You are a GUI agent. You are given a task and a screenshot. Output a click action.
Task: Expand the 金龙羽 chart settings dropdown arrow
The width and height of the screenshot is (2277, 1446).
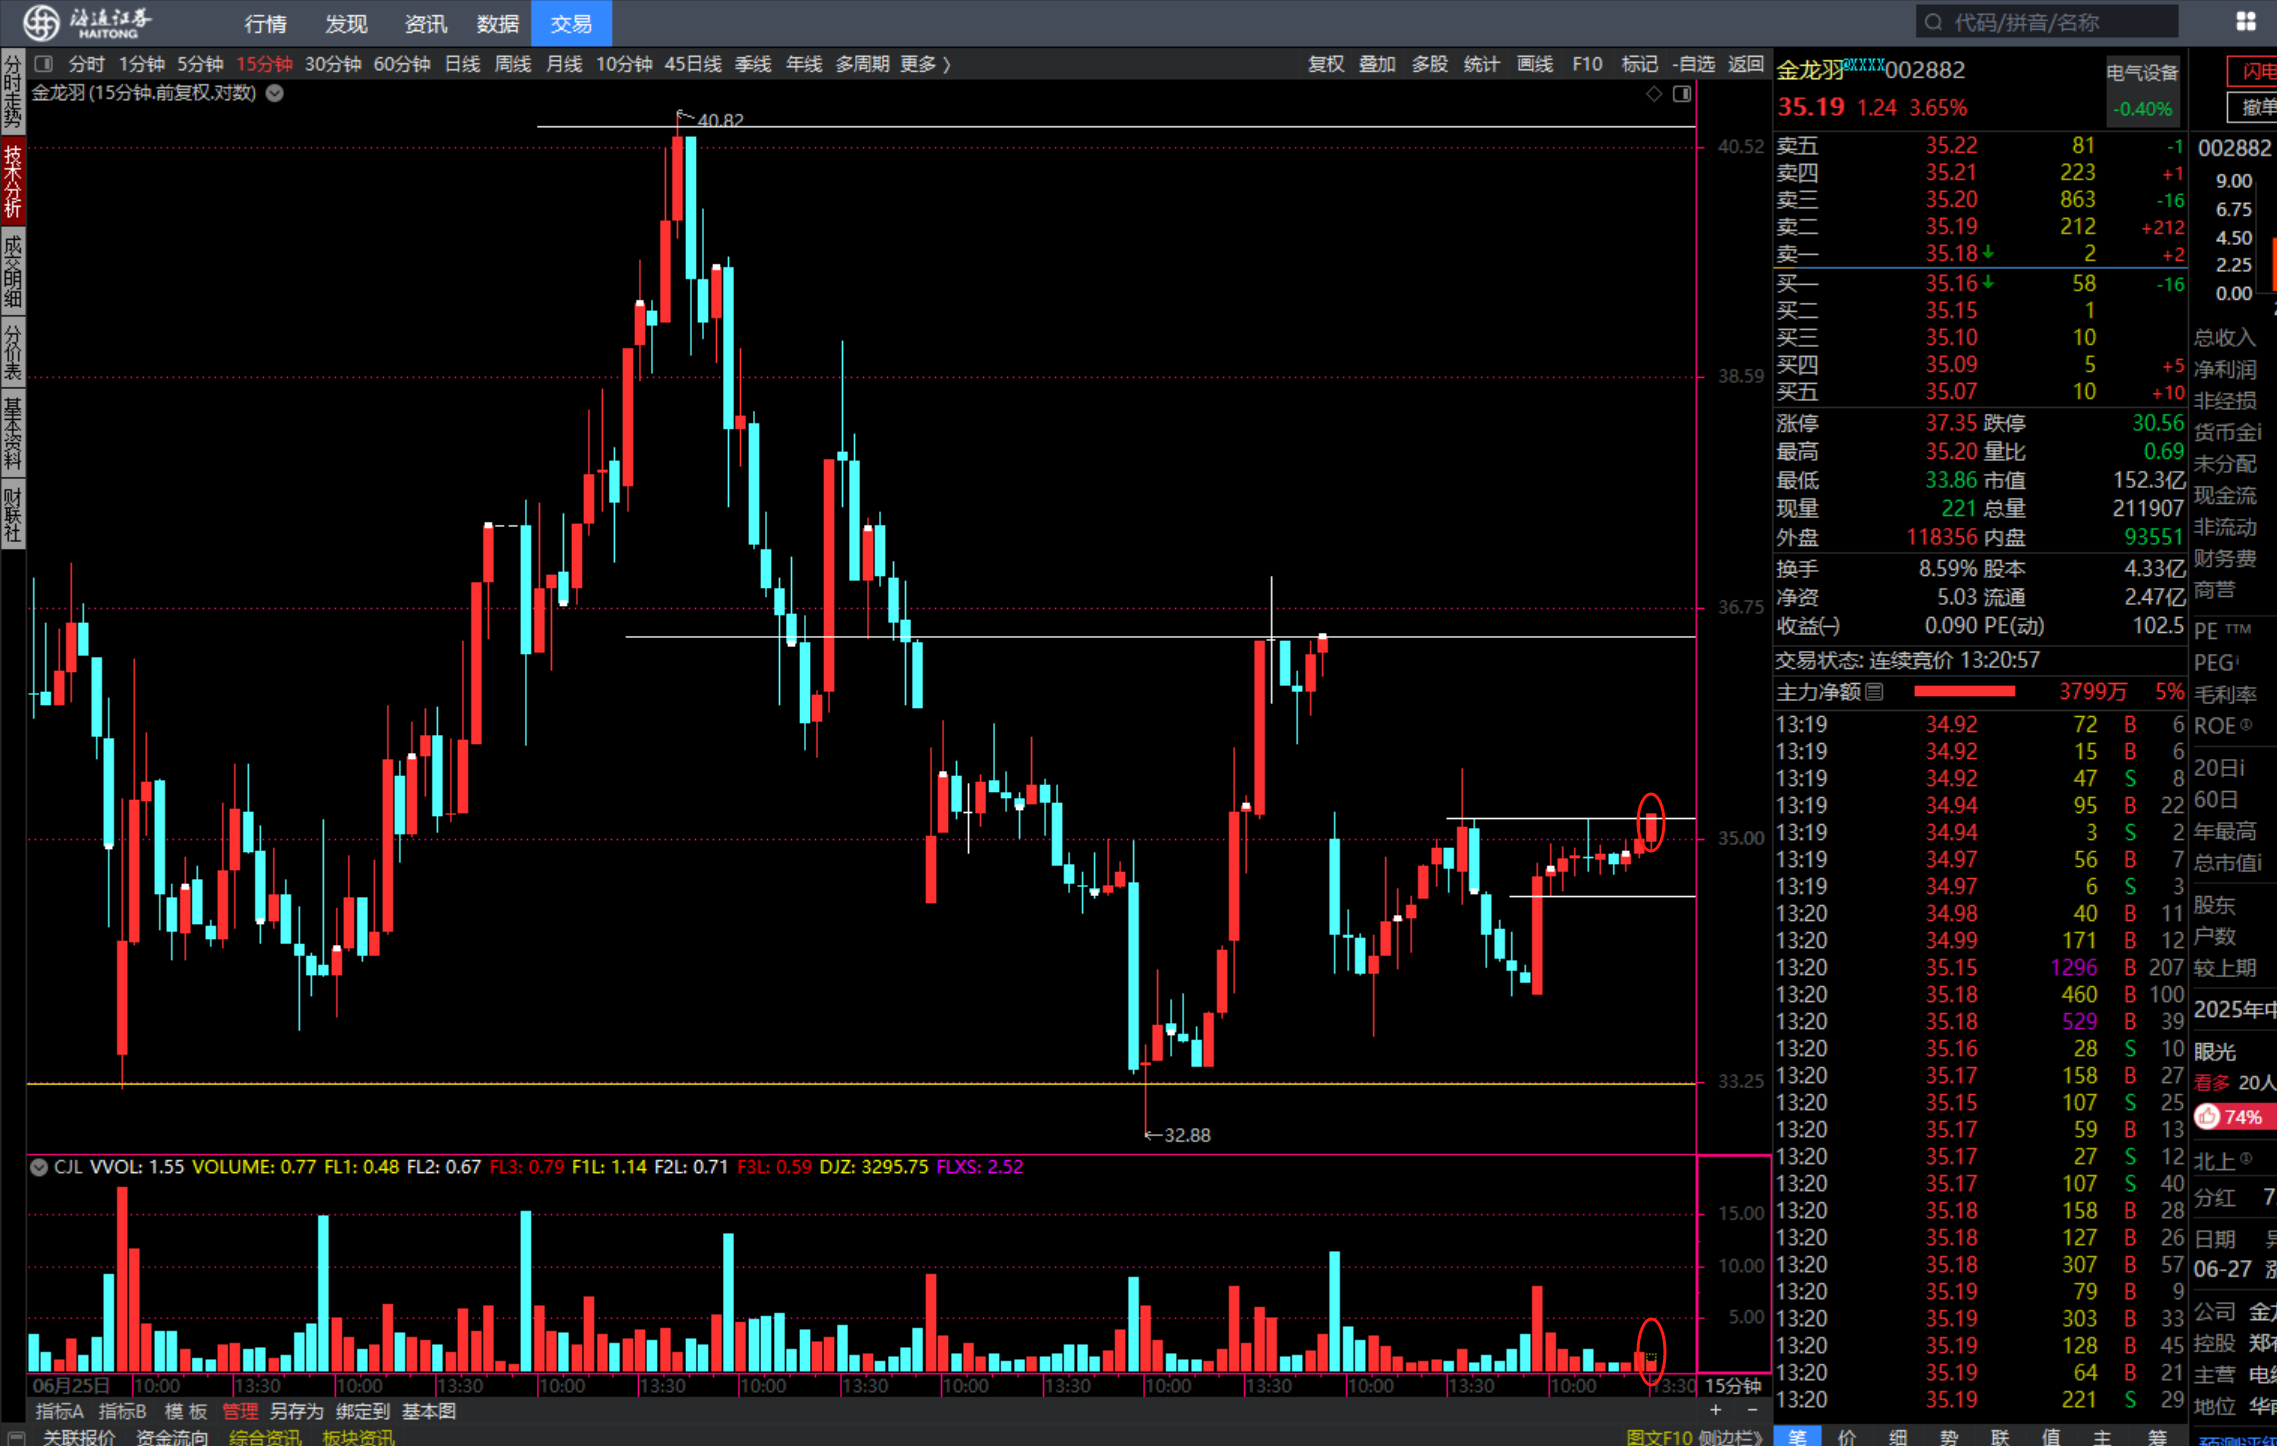point(275,93)
